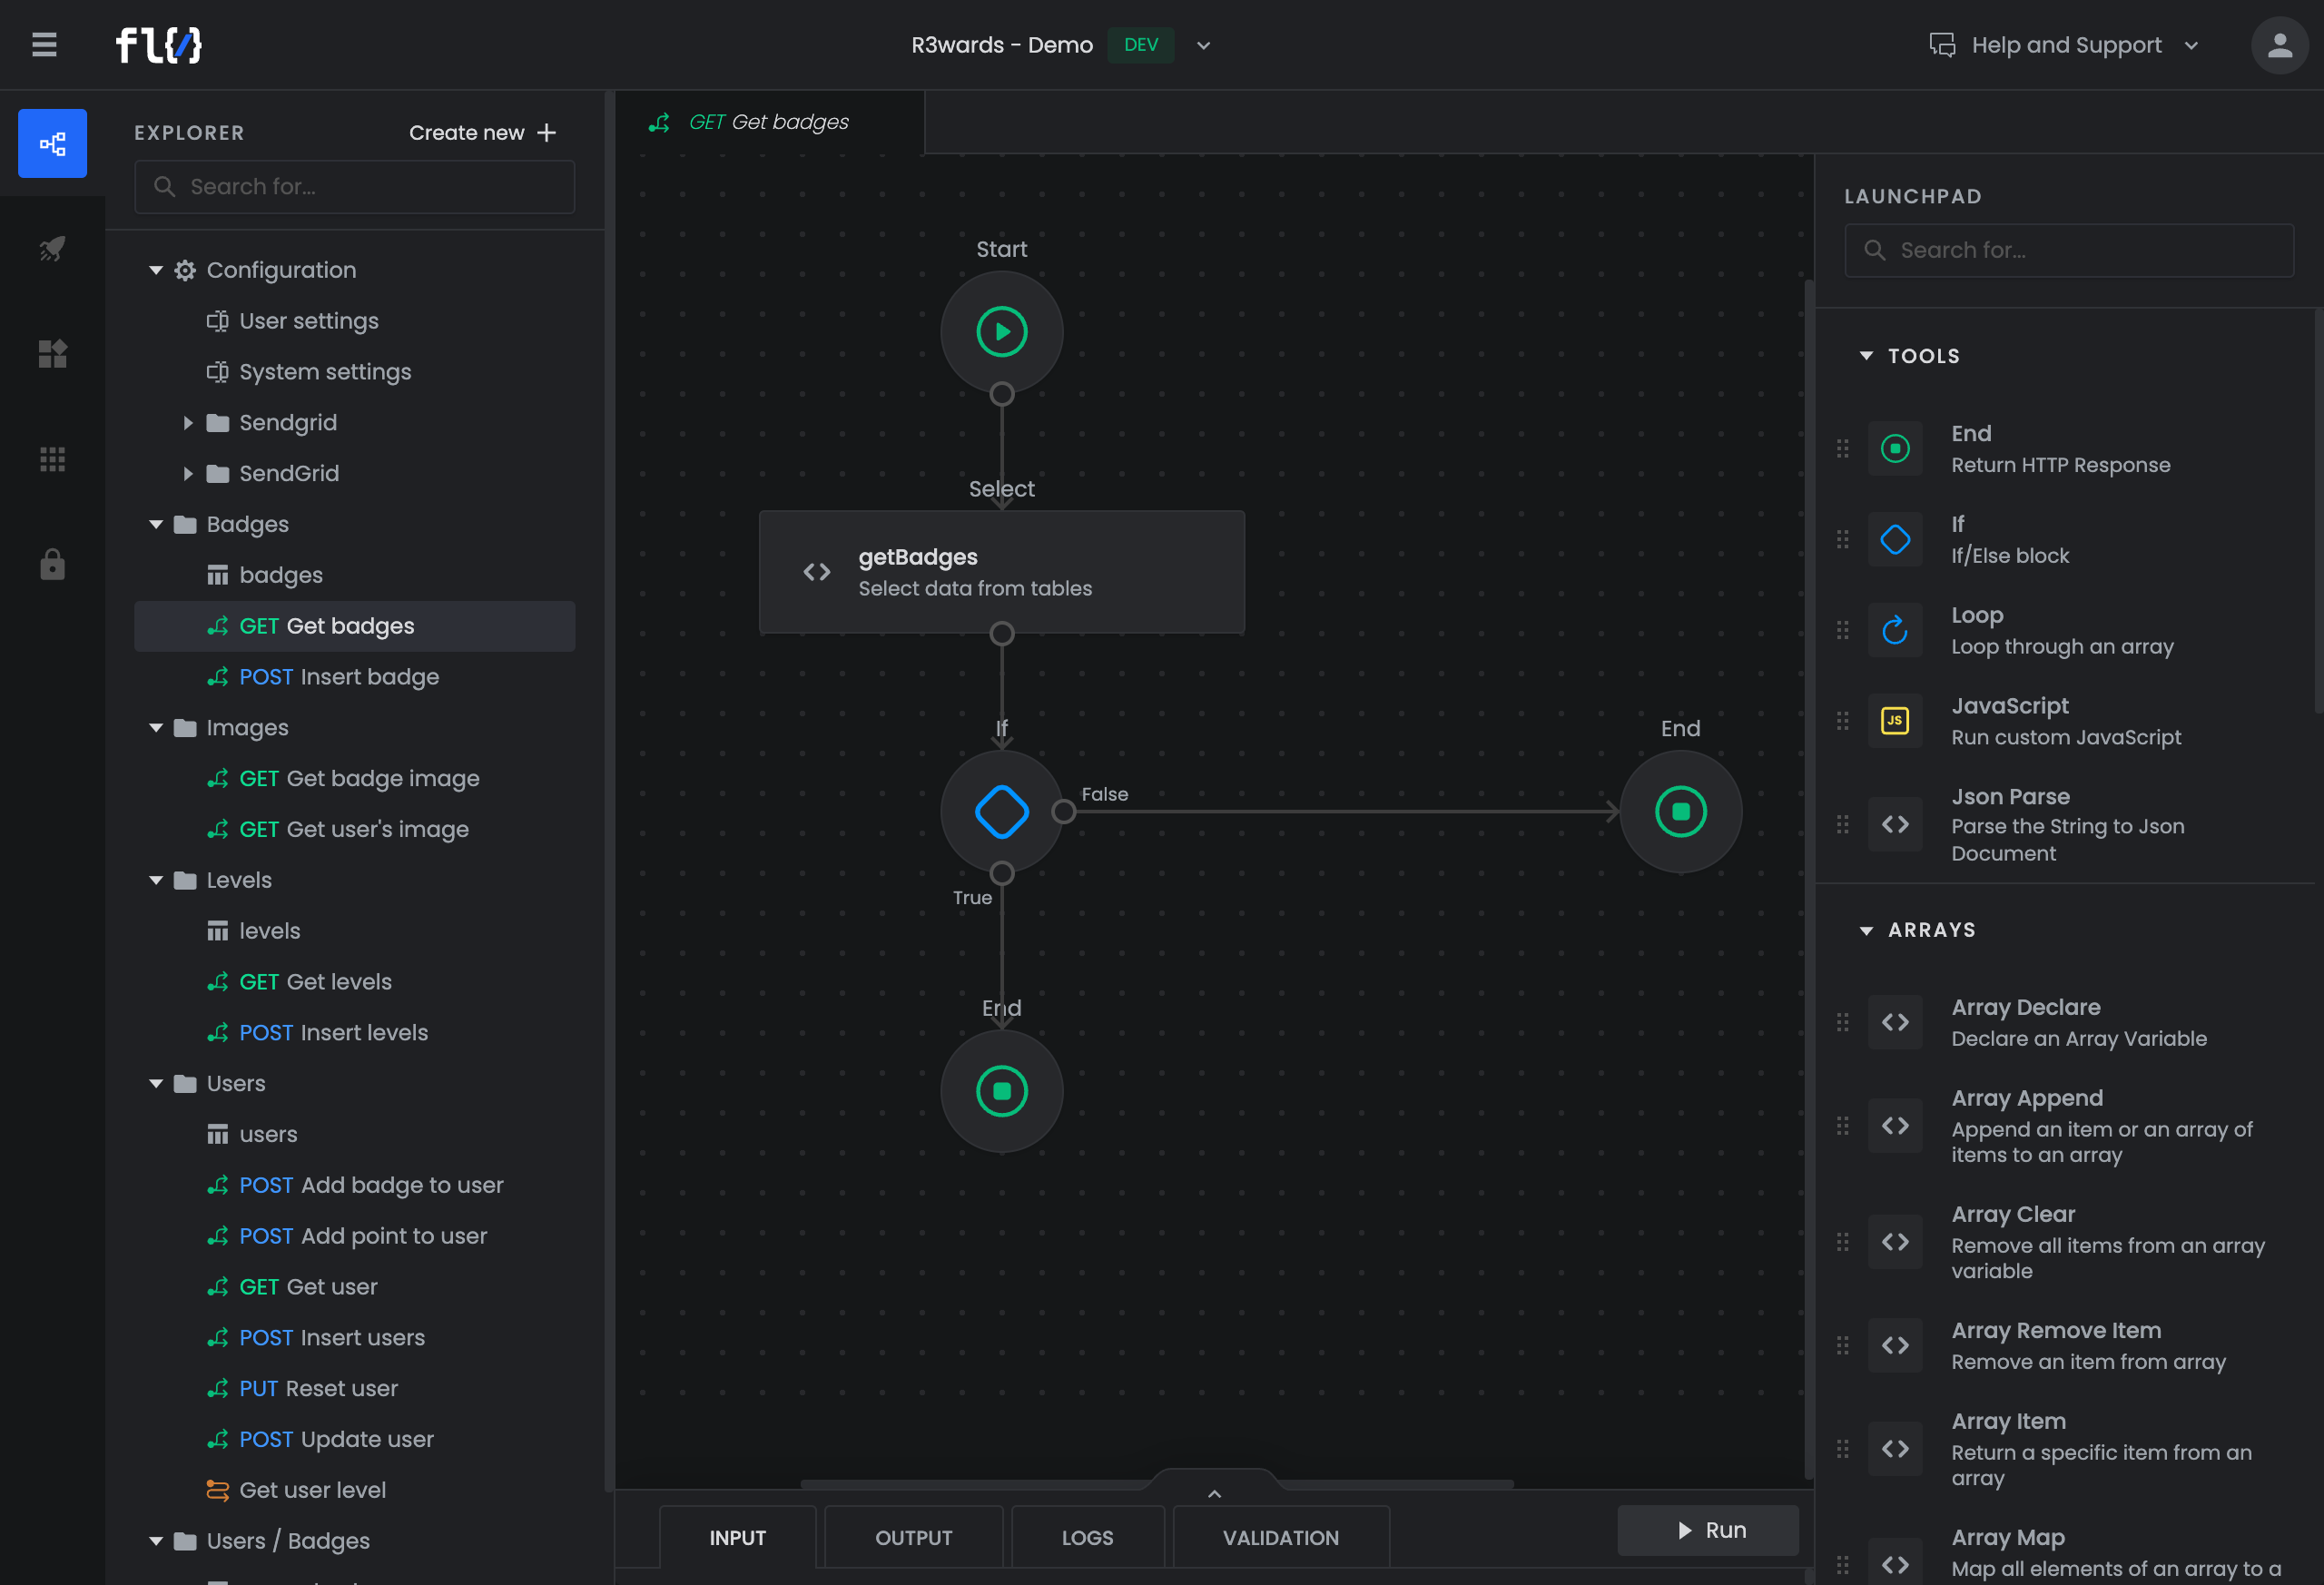Click the If tool icon in Launchpad
The width and height of the screenshot is (2324, 1585).
click(1894, 540)
